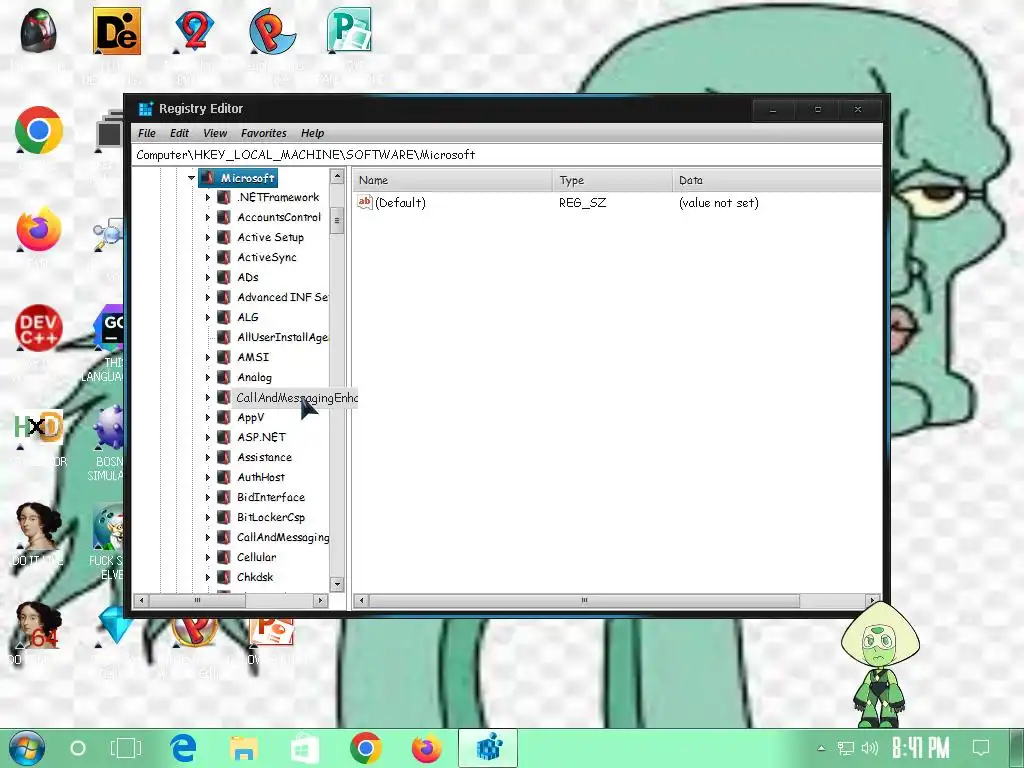The width and height of the screenshot is (1024, 768).
Task: Open Cortana circle on taskbar
Action: [78, 748]
